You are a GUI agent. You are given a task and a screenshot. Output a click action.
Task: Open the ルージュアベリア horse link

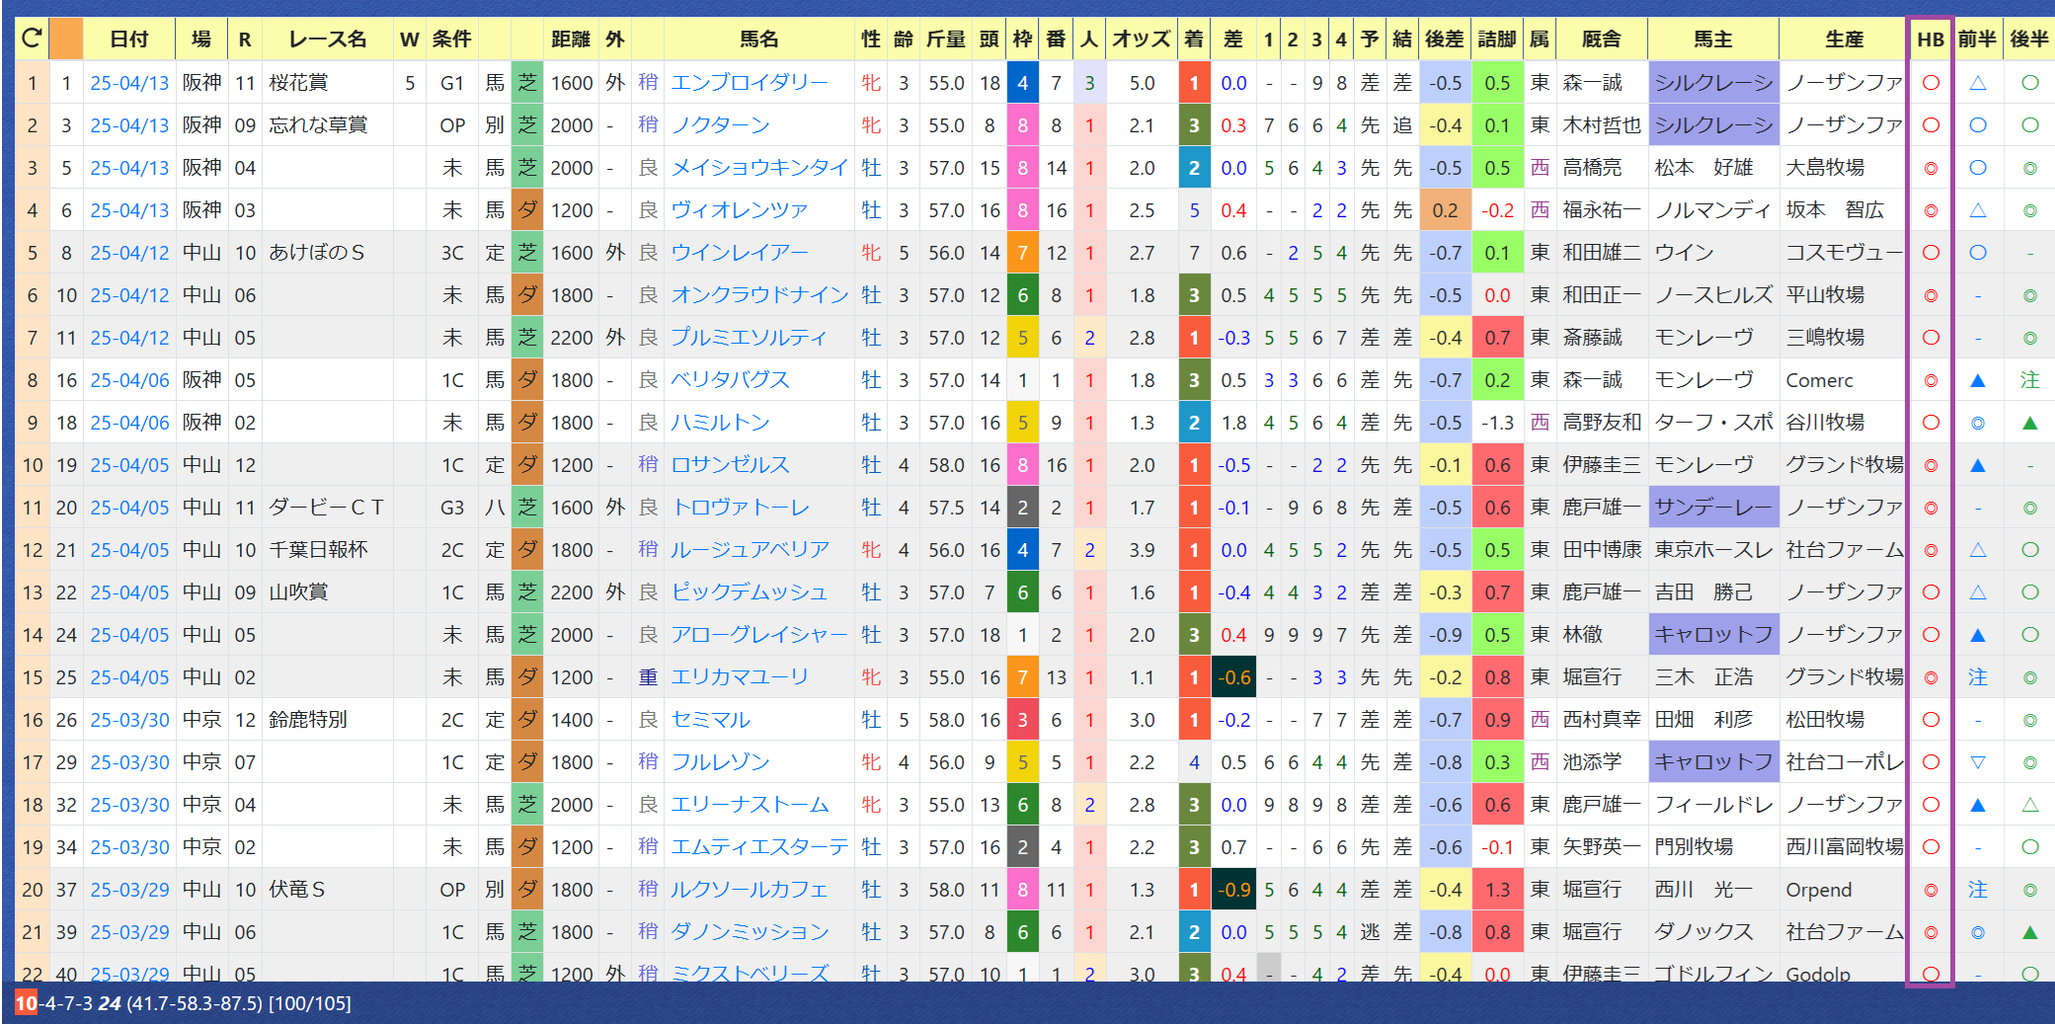click(750, 550)
